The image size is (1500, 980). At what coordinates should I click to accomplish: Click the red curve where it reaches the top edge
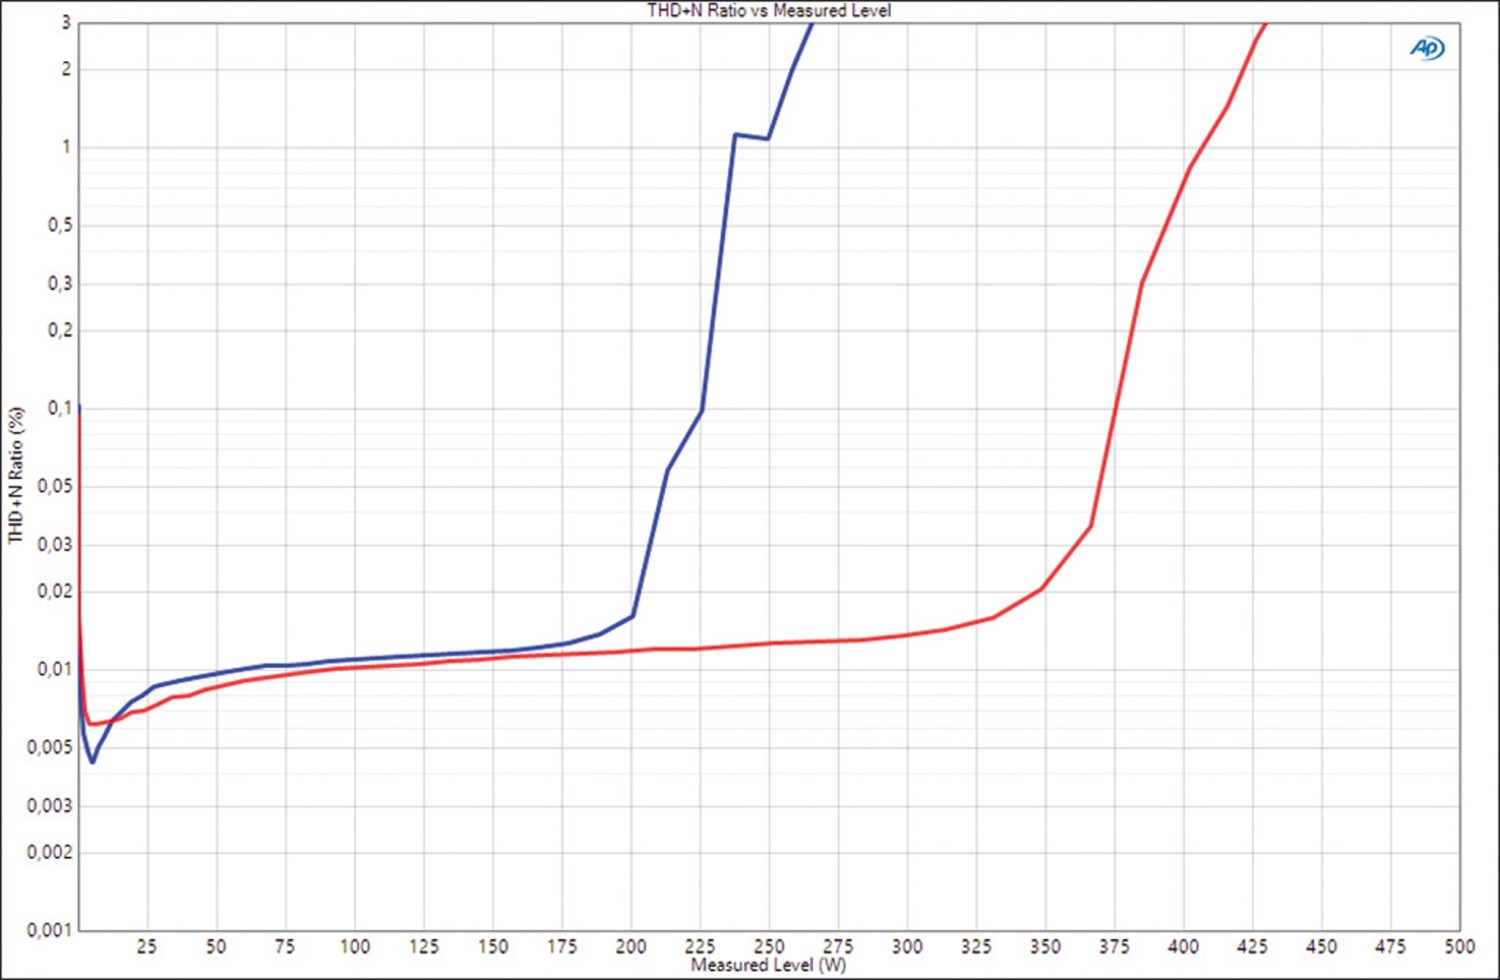pos(1266,23)
